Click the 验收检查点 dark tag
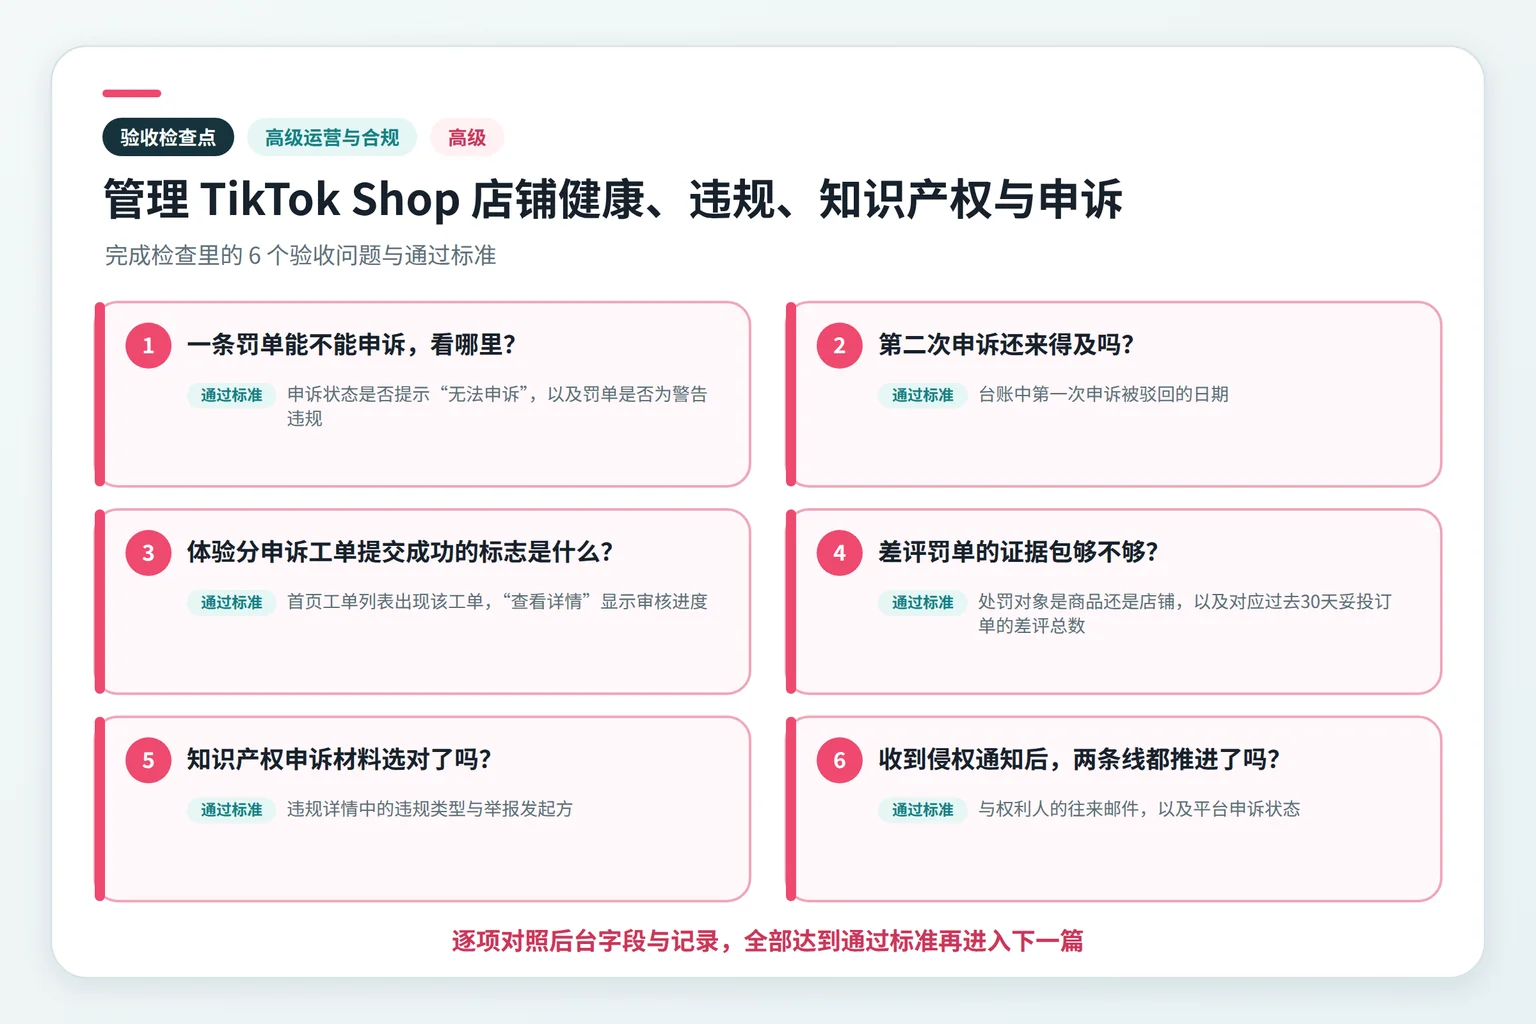 pyautogui.click(x=168, y=137)
